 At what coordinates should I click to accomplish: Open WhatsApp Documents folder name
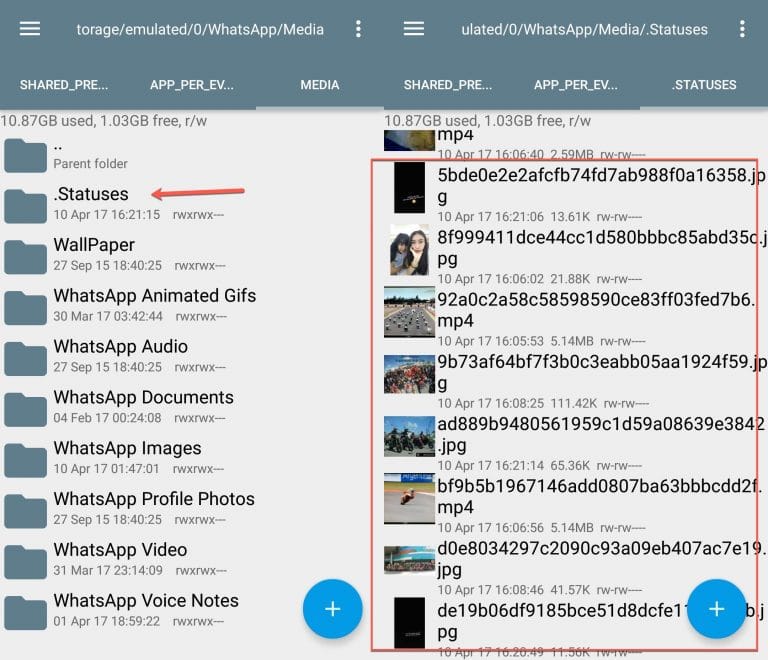144,398
